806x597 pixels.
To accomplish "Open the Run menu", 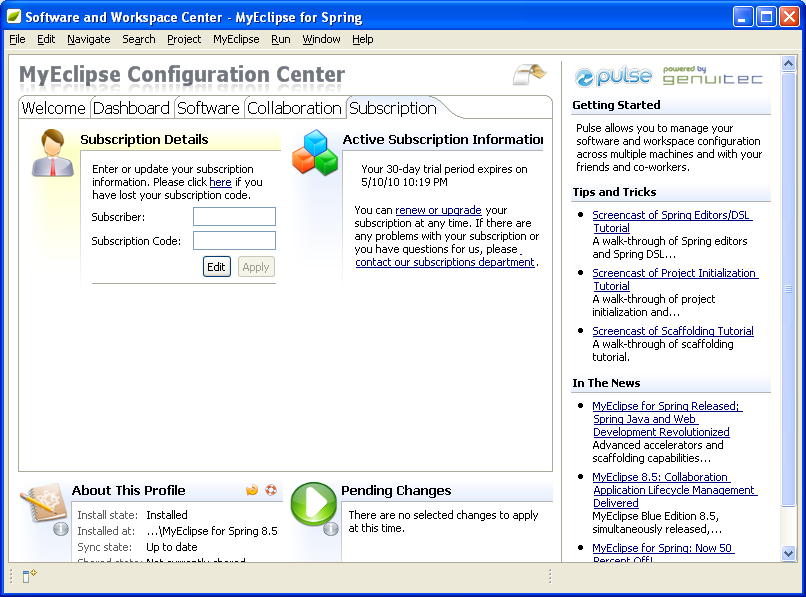I will point(281,39).
